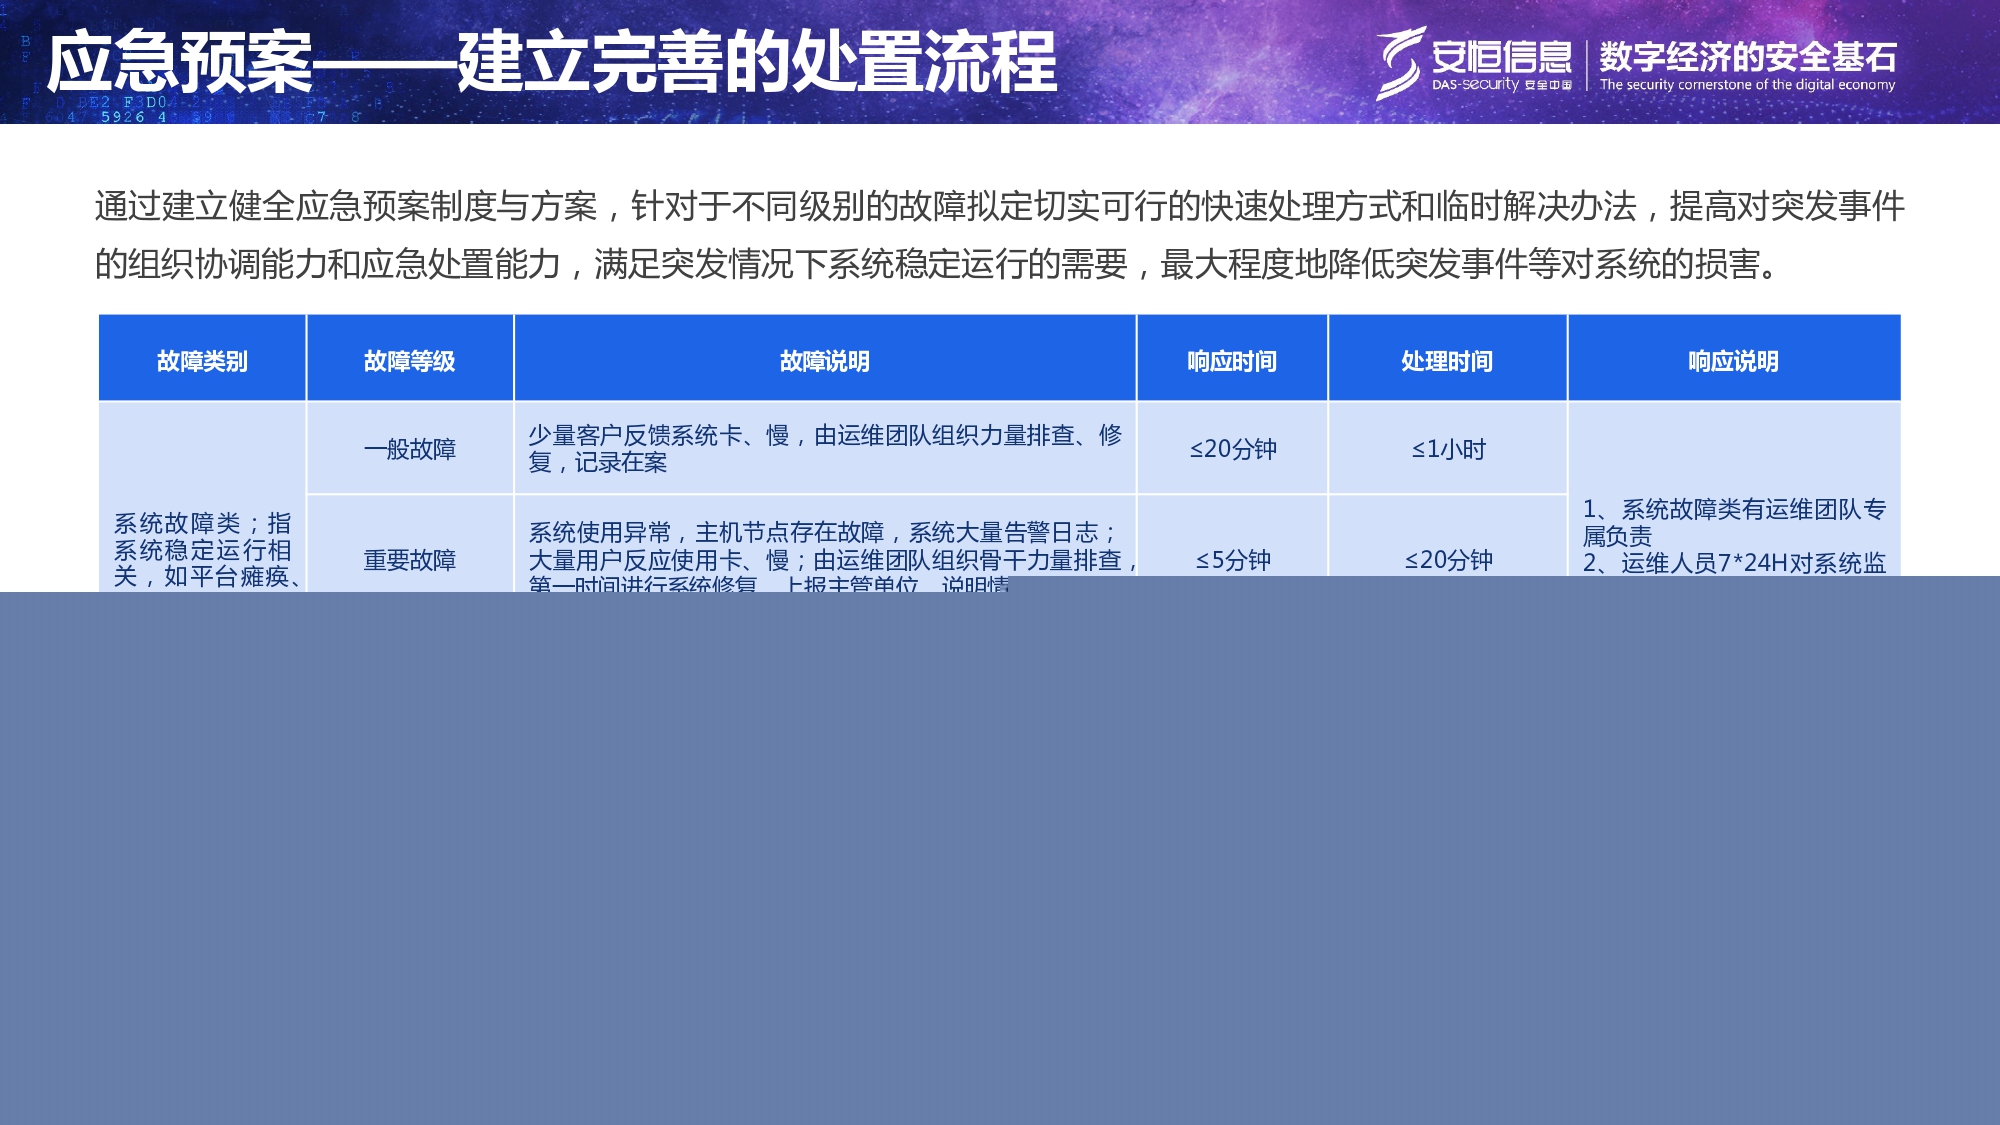Viewport: 2000px width, 1125px height.
Task: Click the ≤1小时 processing time cell
Action: coord(1448,450)
